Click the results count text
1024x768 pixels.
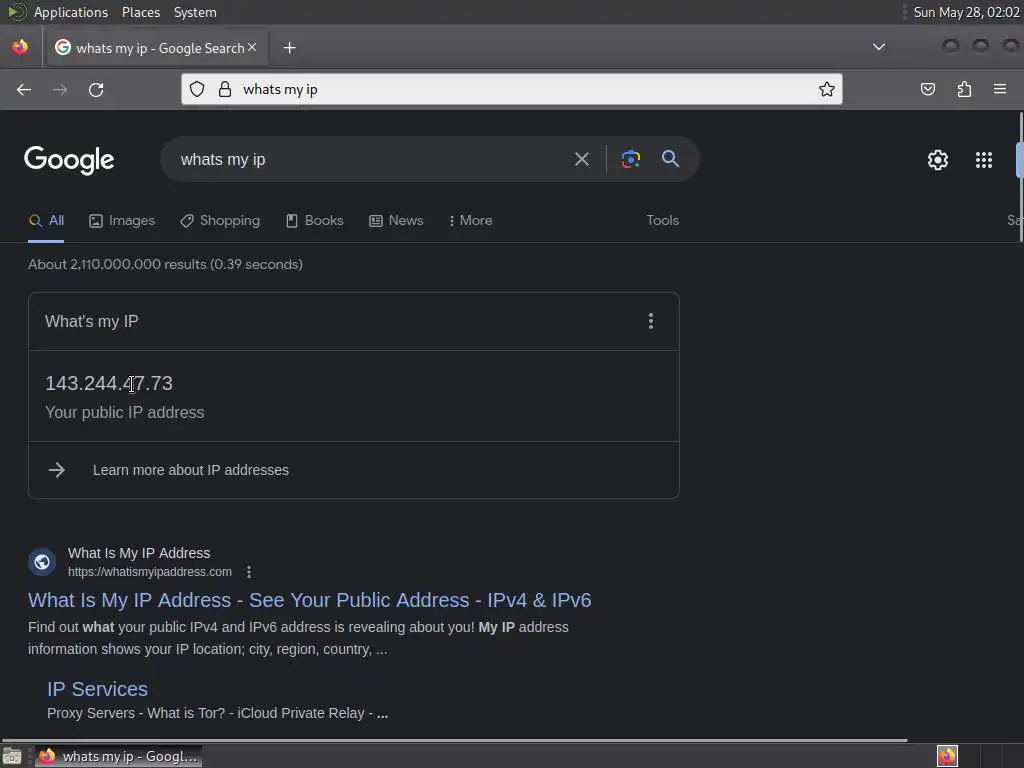coord(165,264)
